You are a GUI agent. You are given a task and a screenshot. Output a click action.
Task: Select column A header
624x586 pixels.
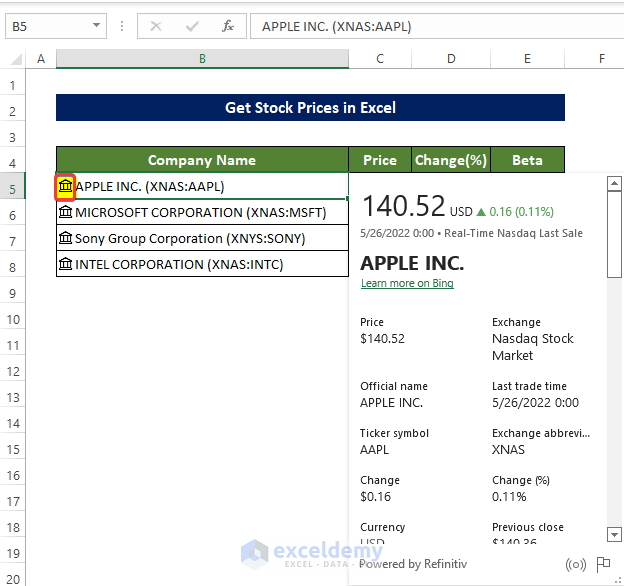41,59
